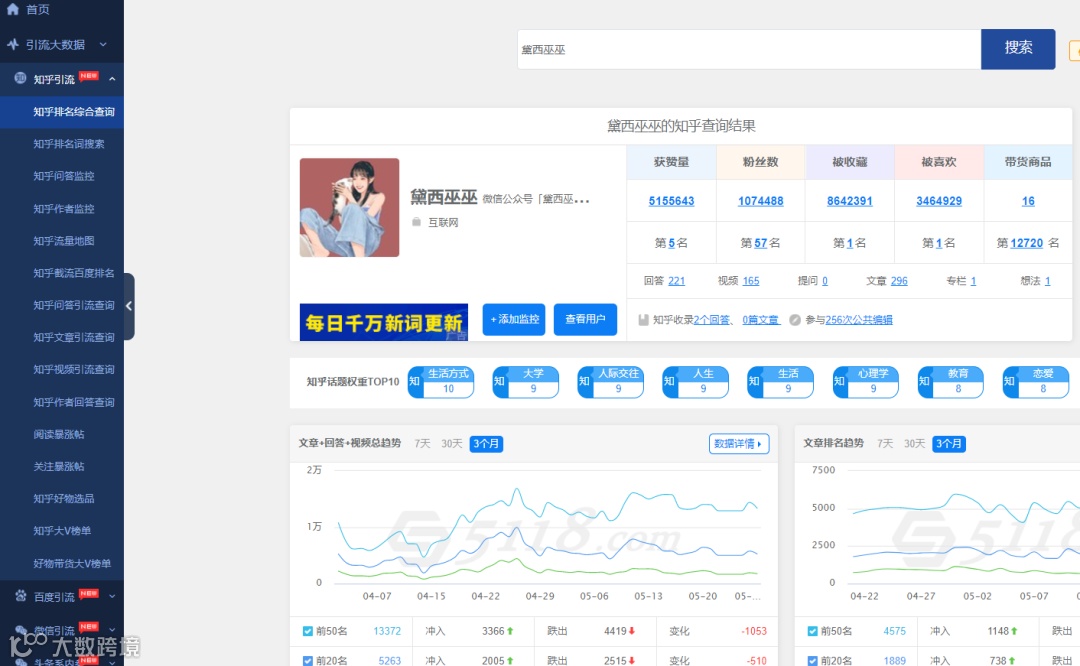The height and width of the screenshot is (666, 1080).
Task: Click the 黛西巫巫 profile avatar
Action: click(x=349, y=207)
